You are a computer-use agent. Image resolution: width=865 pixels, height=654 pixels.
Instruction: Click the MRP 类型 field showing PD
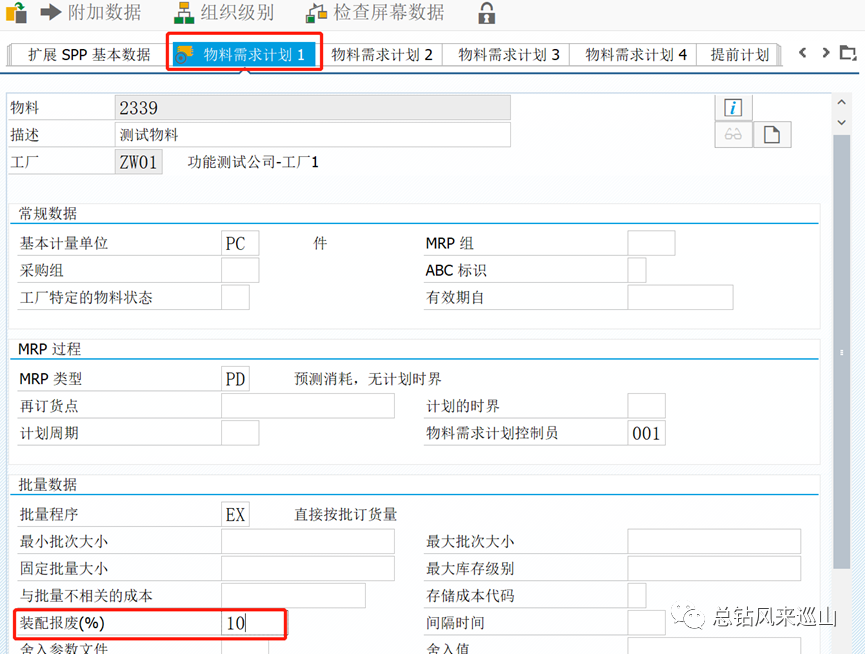click(238, 377)
